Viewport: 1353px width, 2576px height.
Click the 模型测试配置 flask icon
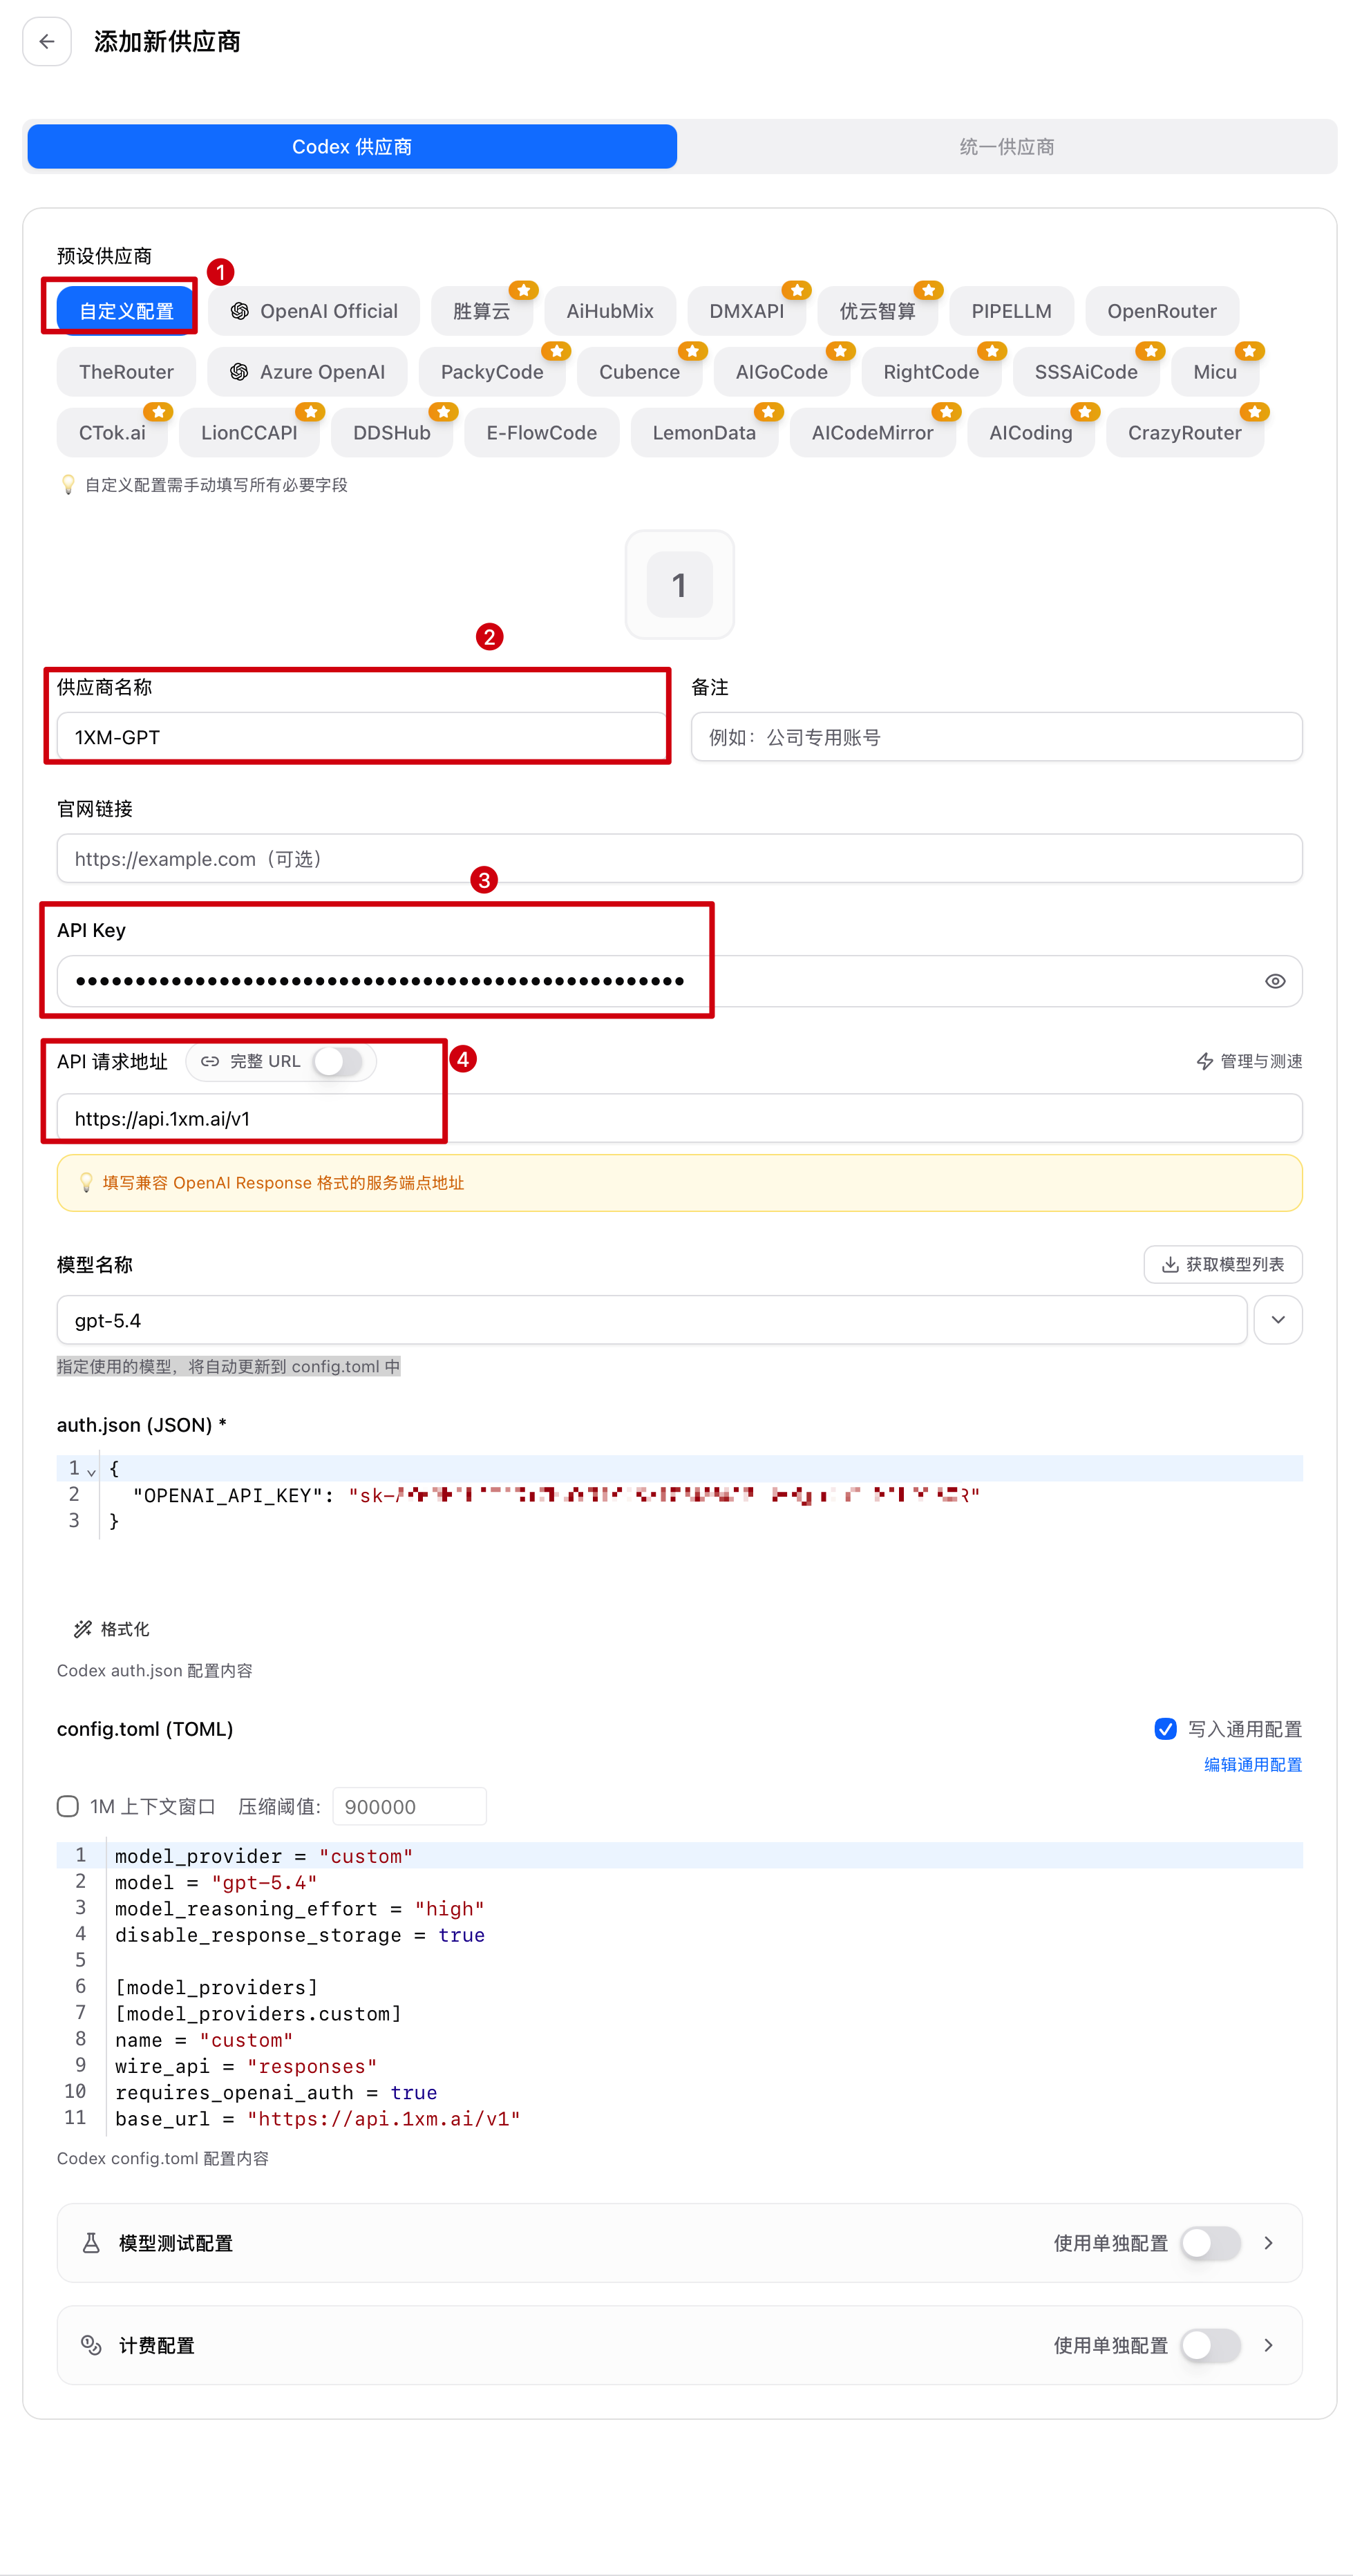tap(91, 2242)
